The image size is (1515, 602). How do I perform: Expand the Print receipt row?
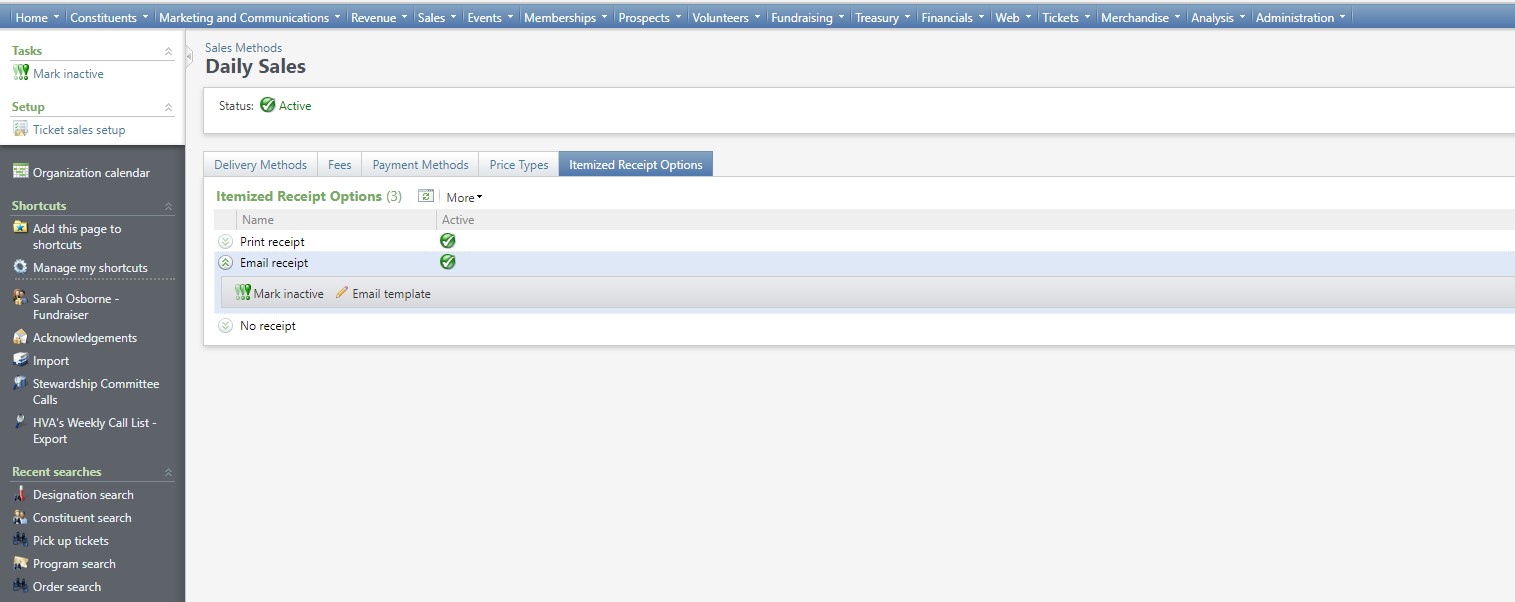tap(225, 242)
